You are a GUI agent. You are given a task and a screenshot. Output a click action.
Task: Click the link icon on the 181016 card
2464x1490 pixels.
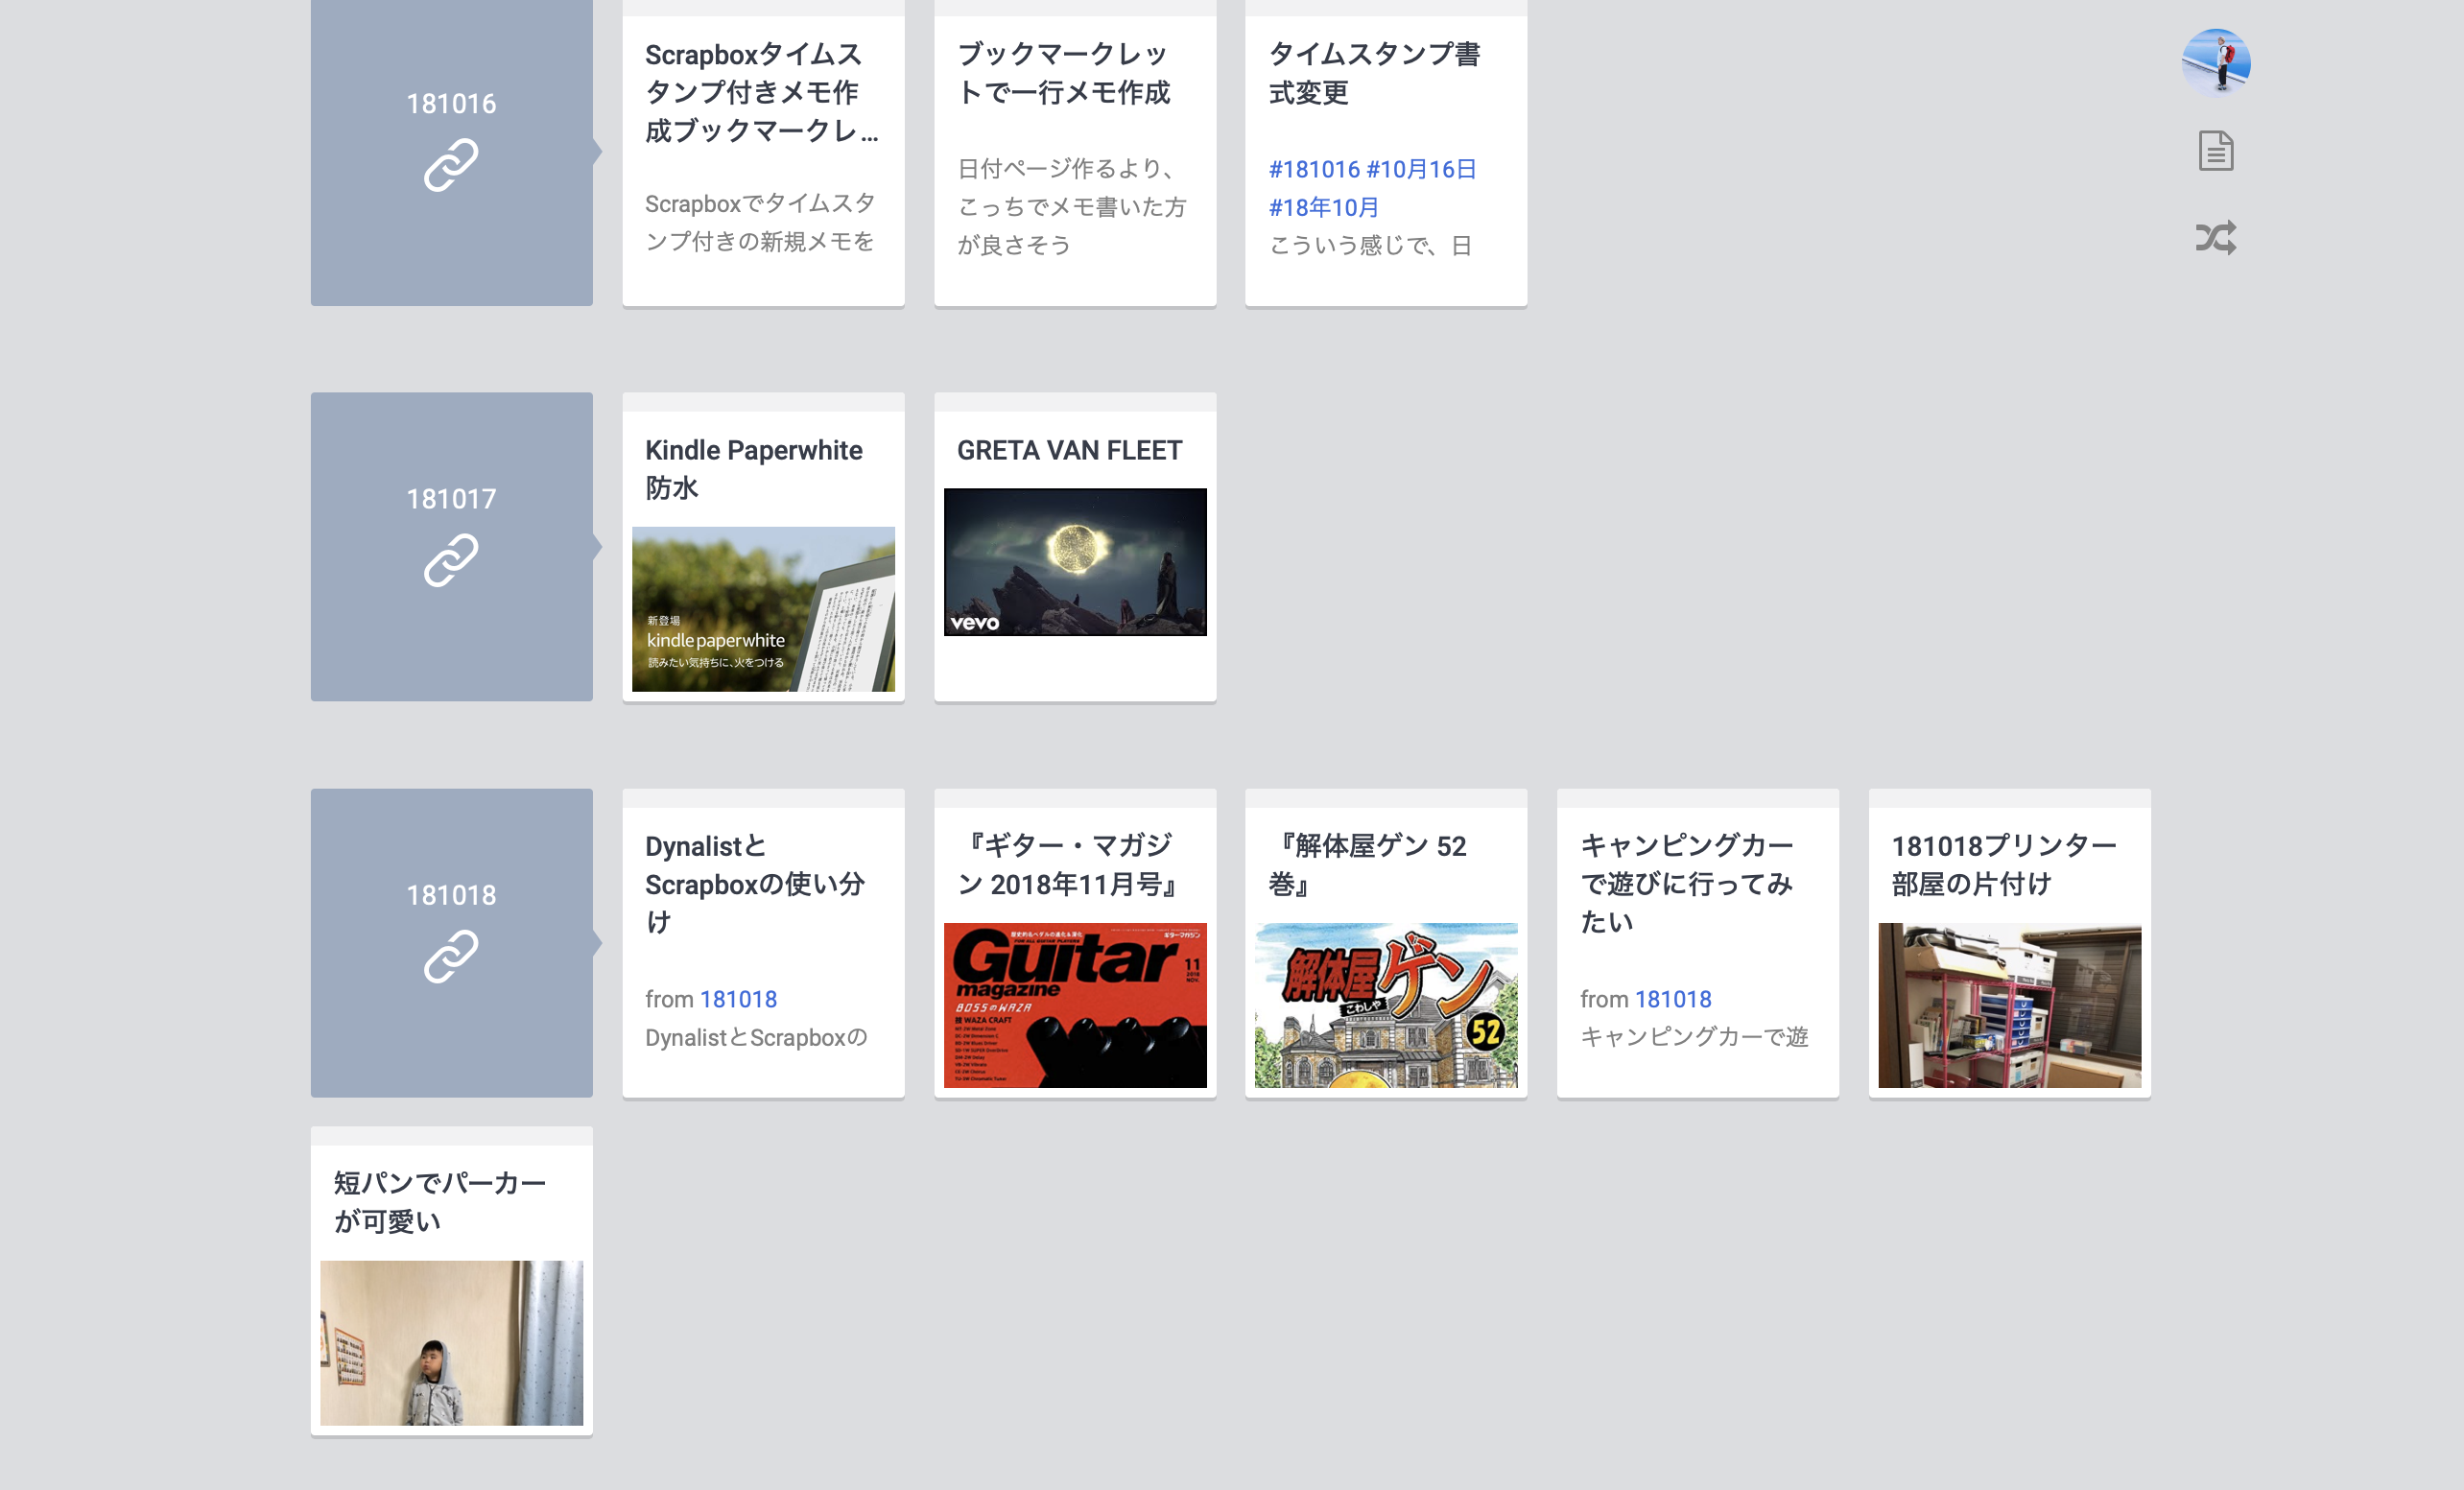[451, 165]
